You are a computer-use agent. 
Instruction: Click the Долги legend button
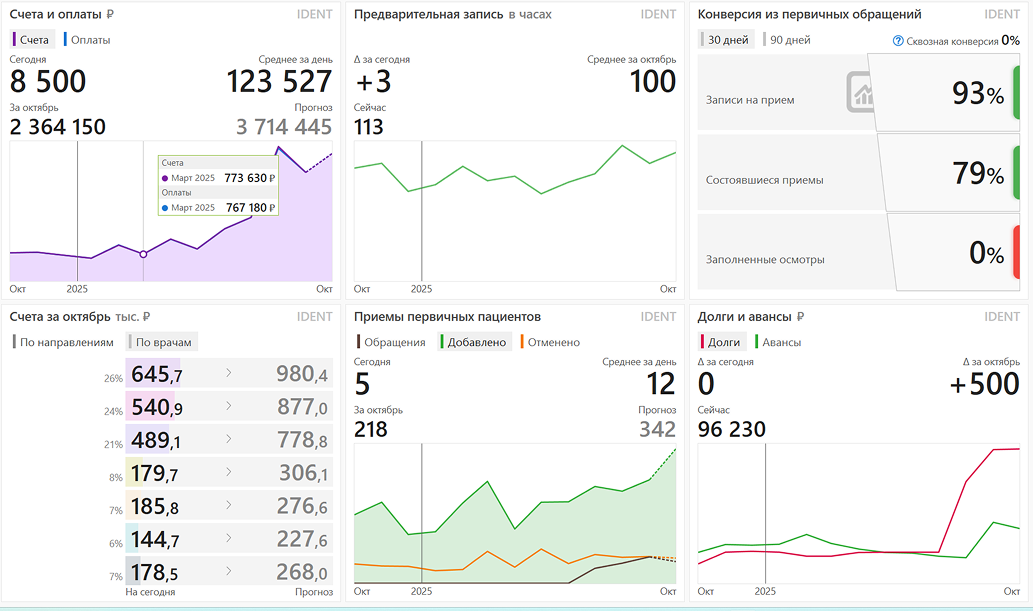click(723, 342)
